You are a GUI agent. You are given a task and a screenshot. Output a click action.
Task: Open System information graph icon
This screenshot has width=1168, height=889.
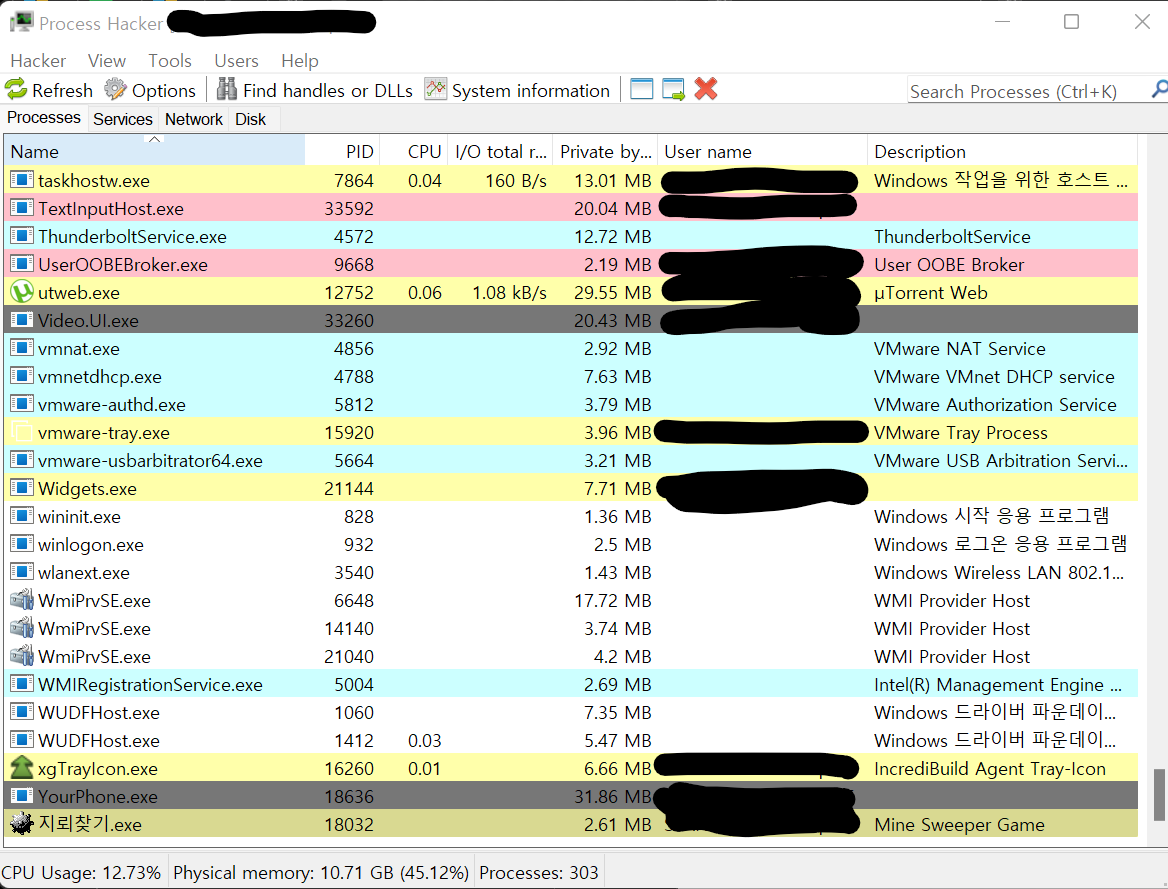(436, 89)
